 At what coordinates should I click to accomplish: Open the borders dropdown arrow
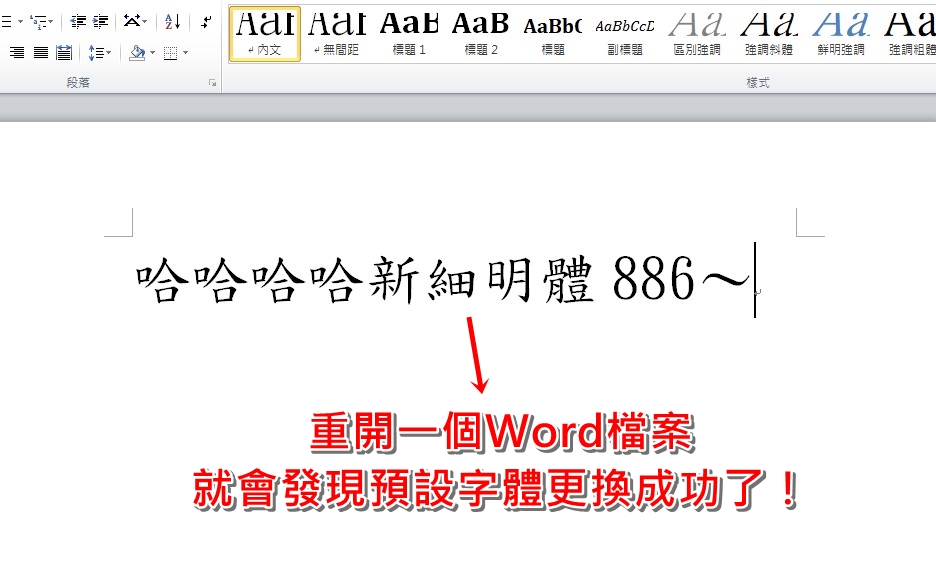point(186,53)
